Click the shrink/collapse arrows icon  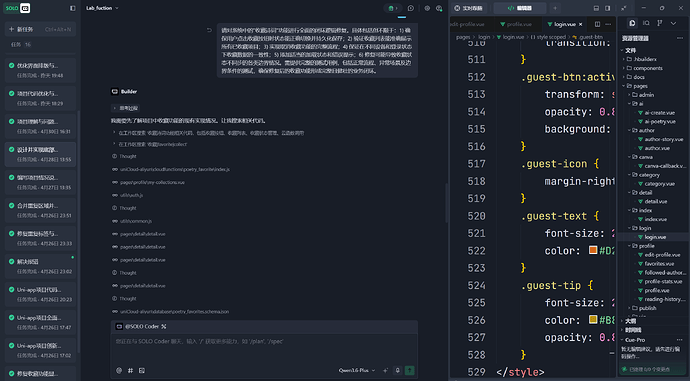[x=624, y=8]
